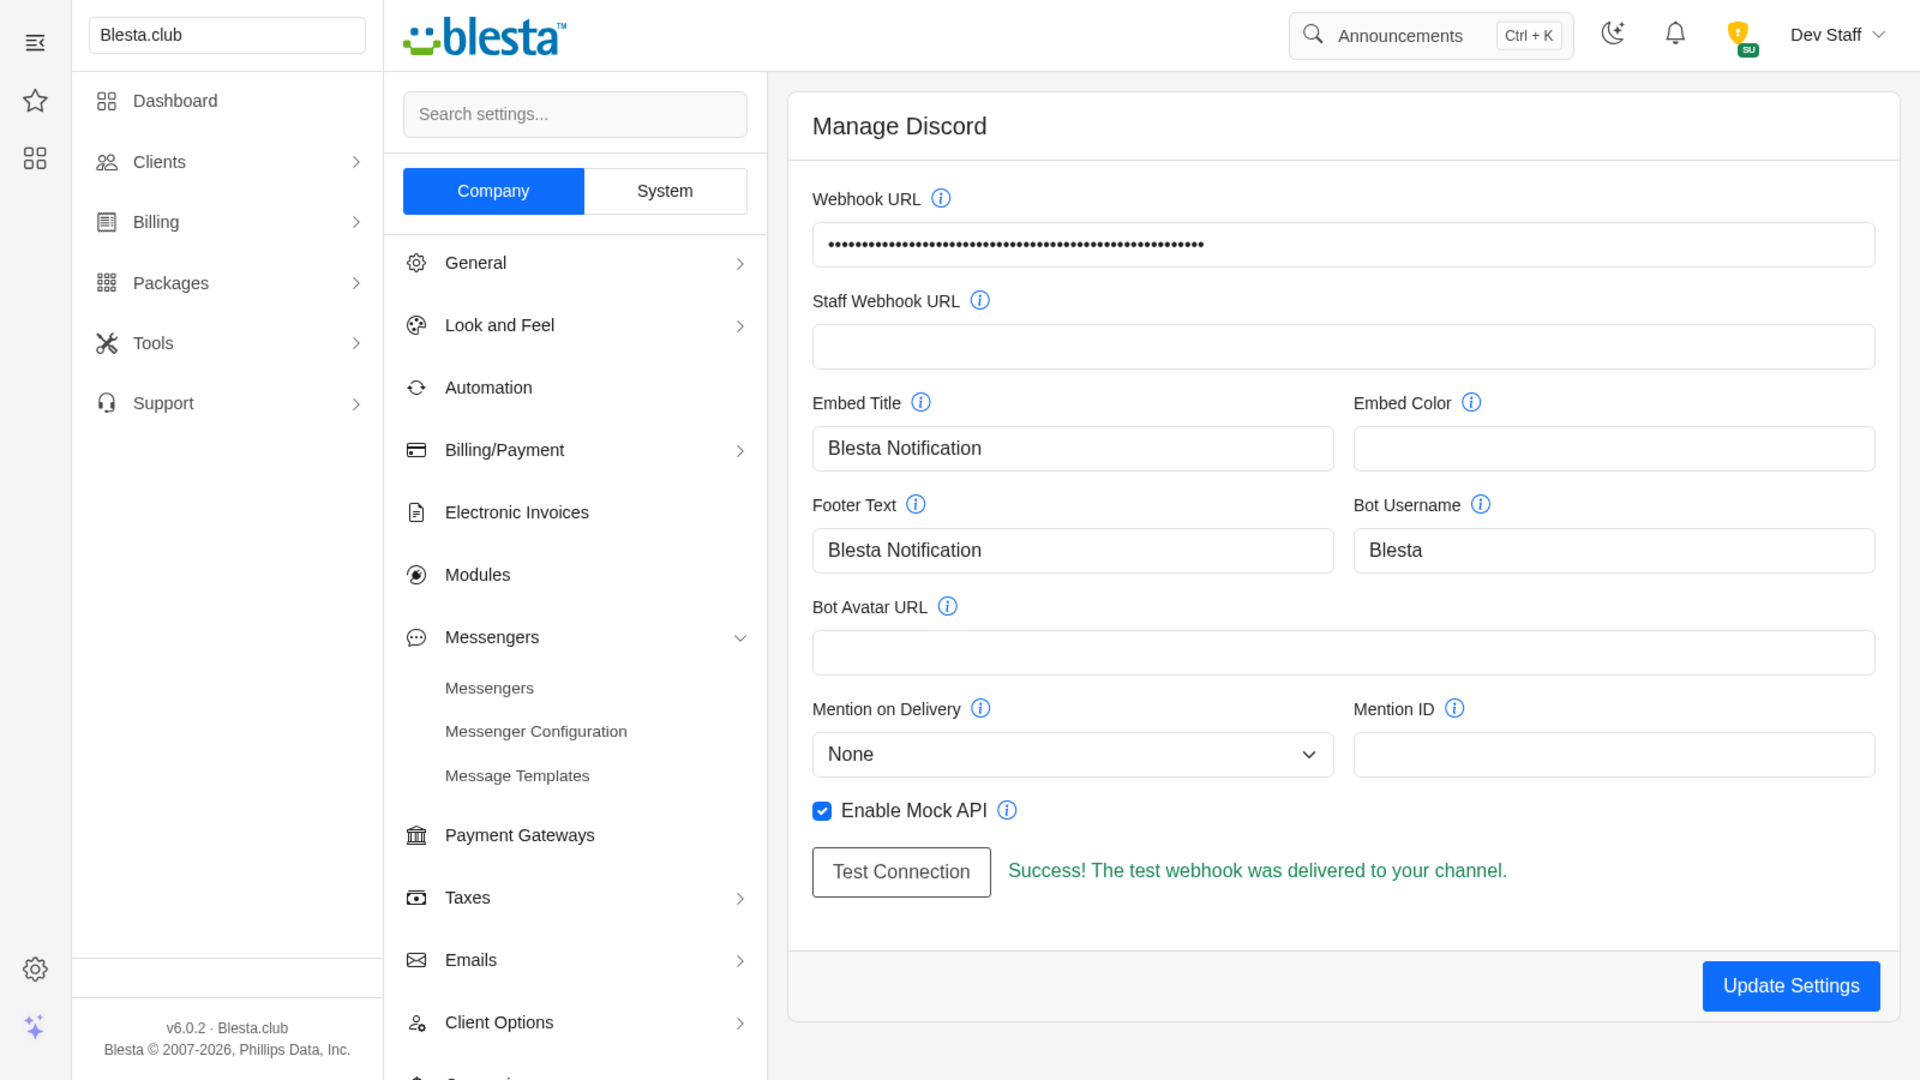Screen dimensions: 1920x1080
Task: Open the Mention on Delivery dropdown
Action: pyautogui.click(x=1072, y=755)
